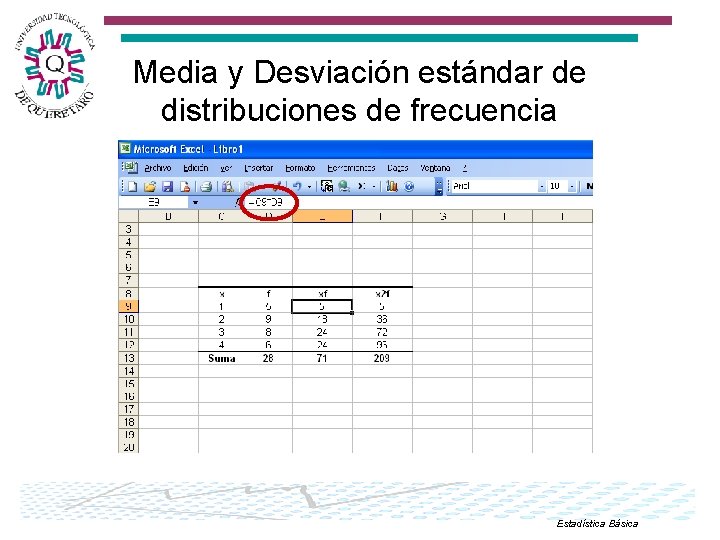Click the x value 2 cell
Viewport: 720px width, 540px height.
pos(222,319)
